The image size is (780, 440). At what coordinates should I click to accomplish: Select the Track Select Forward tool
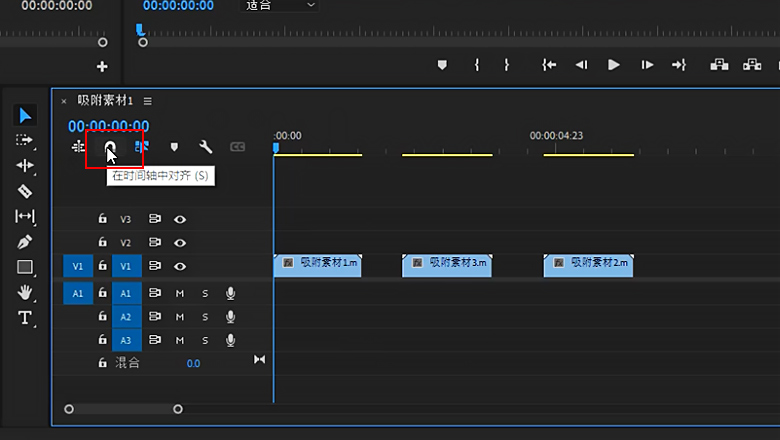(25, 140)
